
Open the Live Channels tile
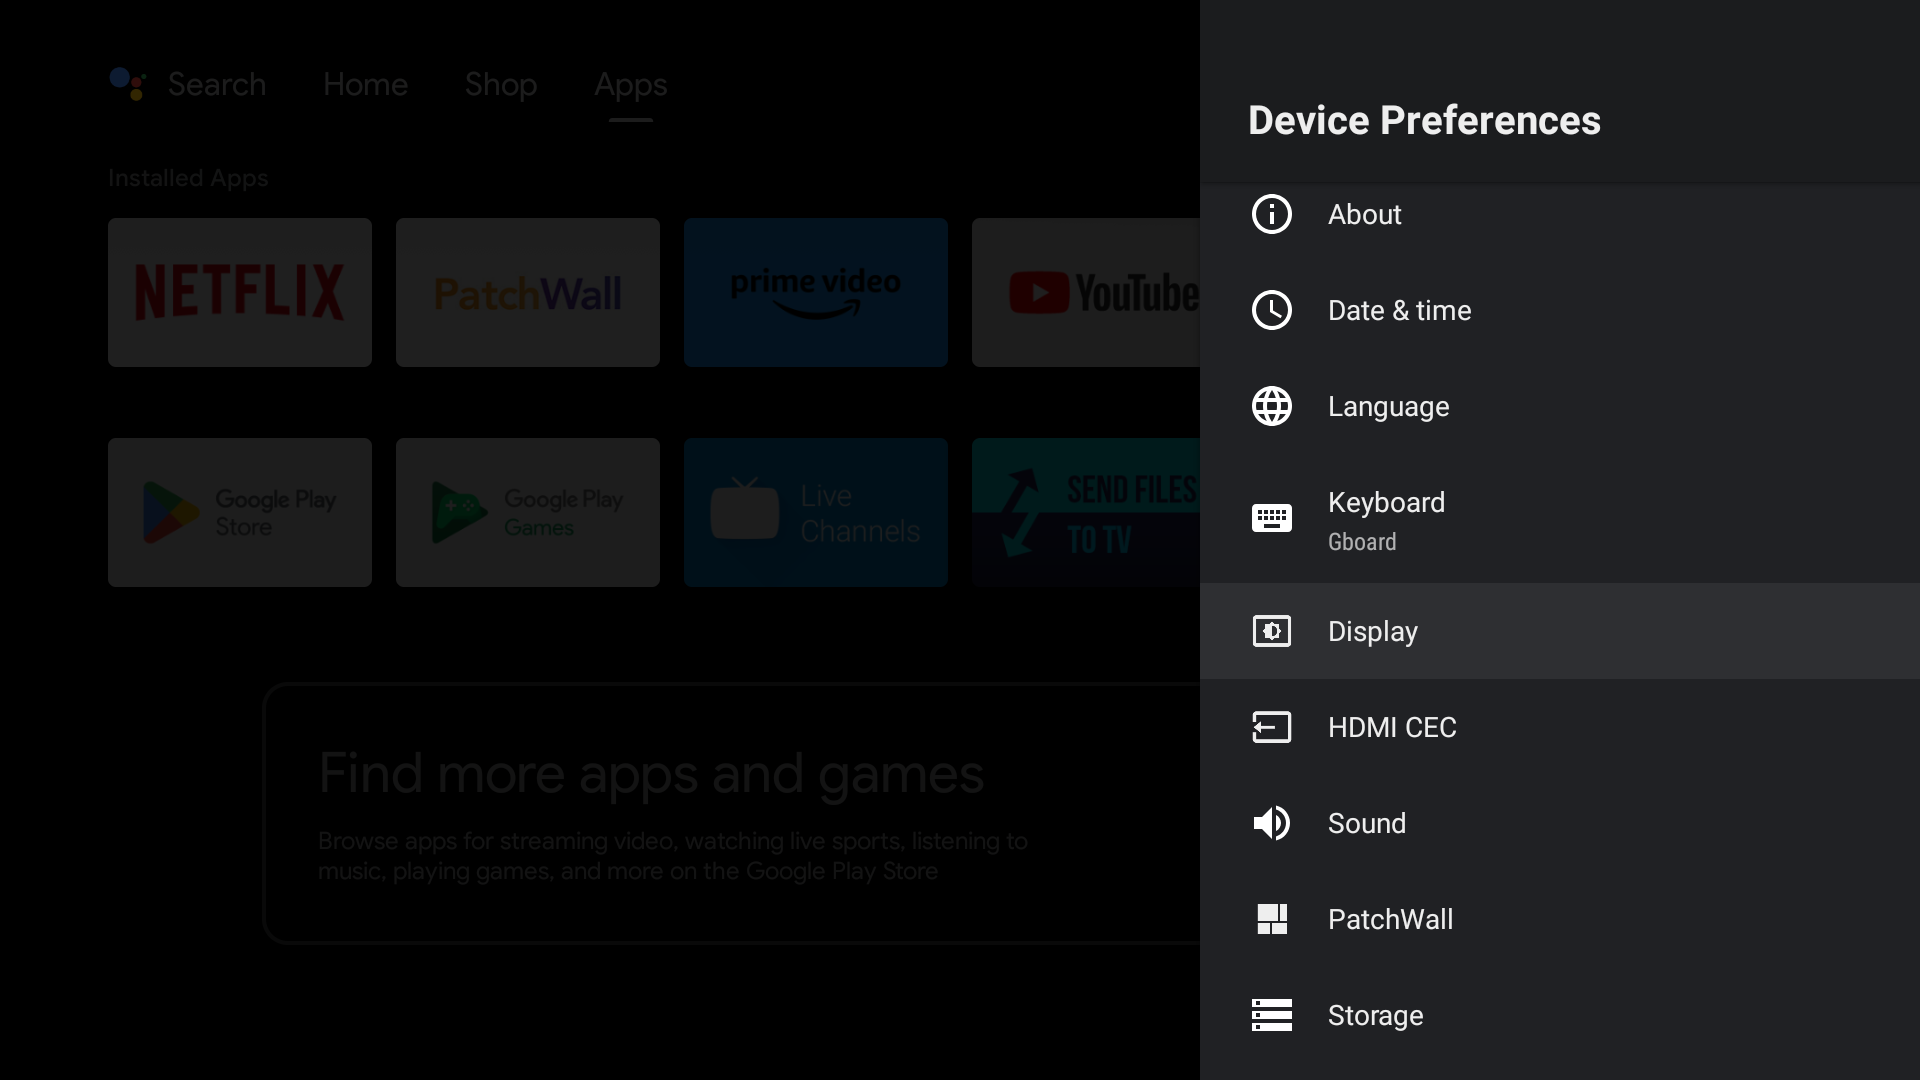(x=816, y=512)
